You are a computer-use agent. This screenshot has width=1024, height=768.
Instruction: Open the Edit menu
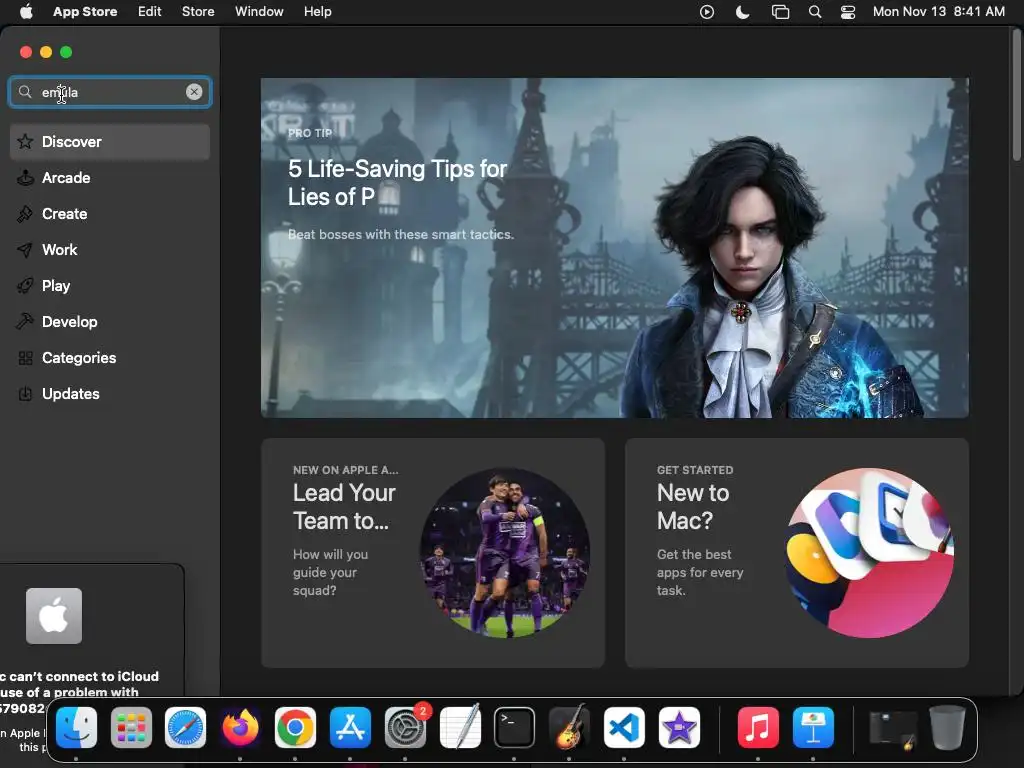click(150, 11)
